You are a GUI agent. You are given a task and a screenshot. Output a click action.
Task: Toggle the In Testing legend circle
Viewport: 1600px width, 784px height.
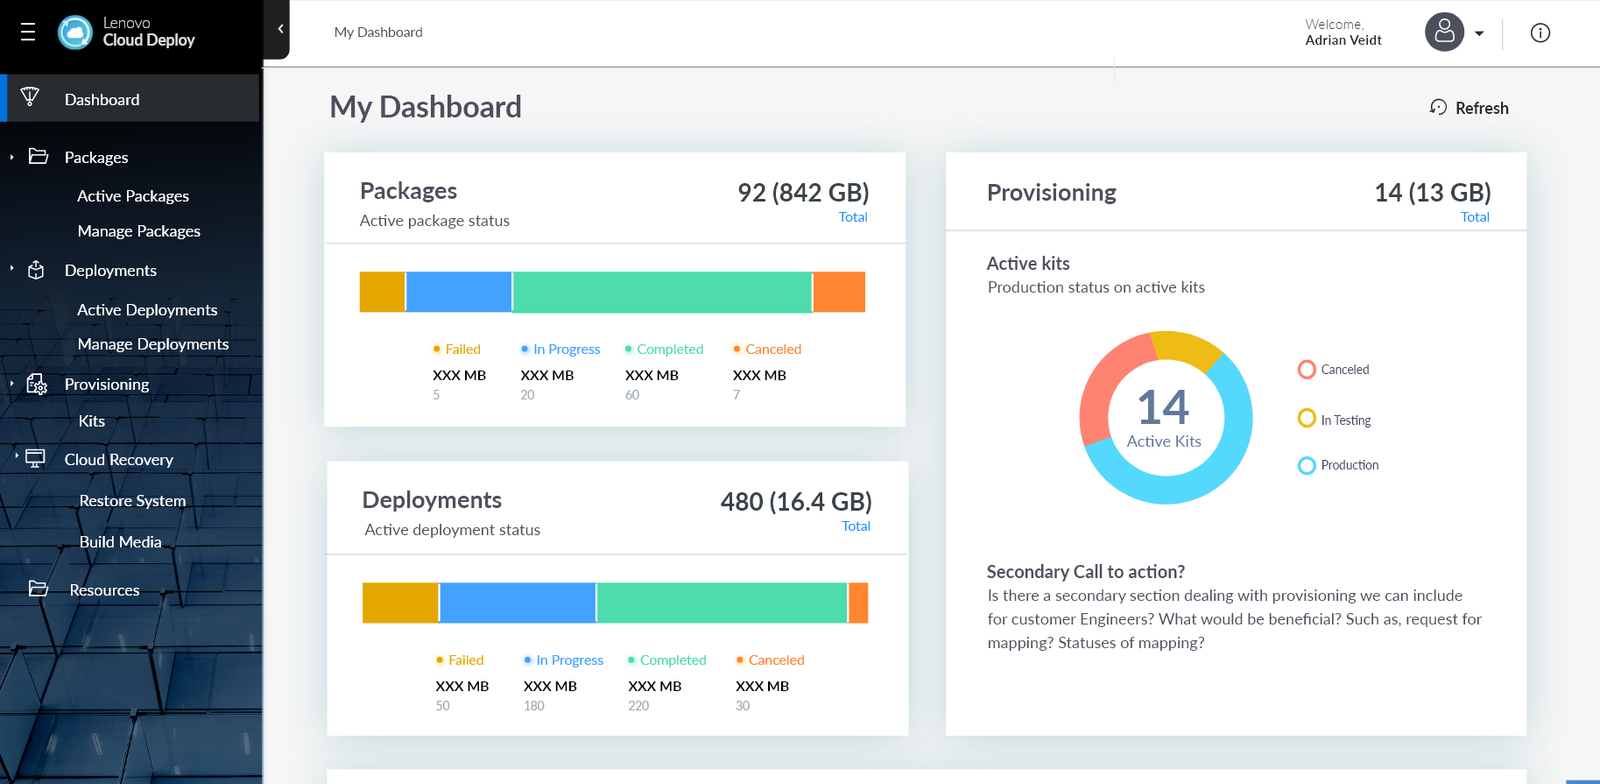tap(1306, 418)
